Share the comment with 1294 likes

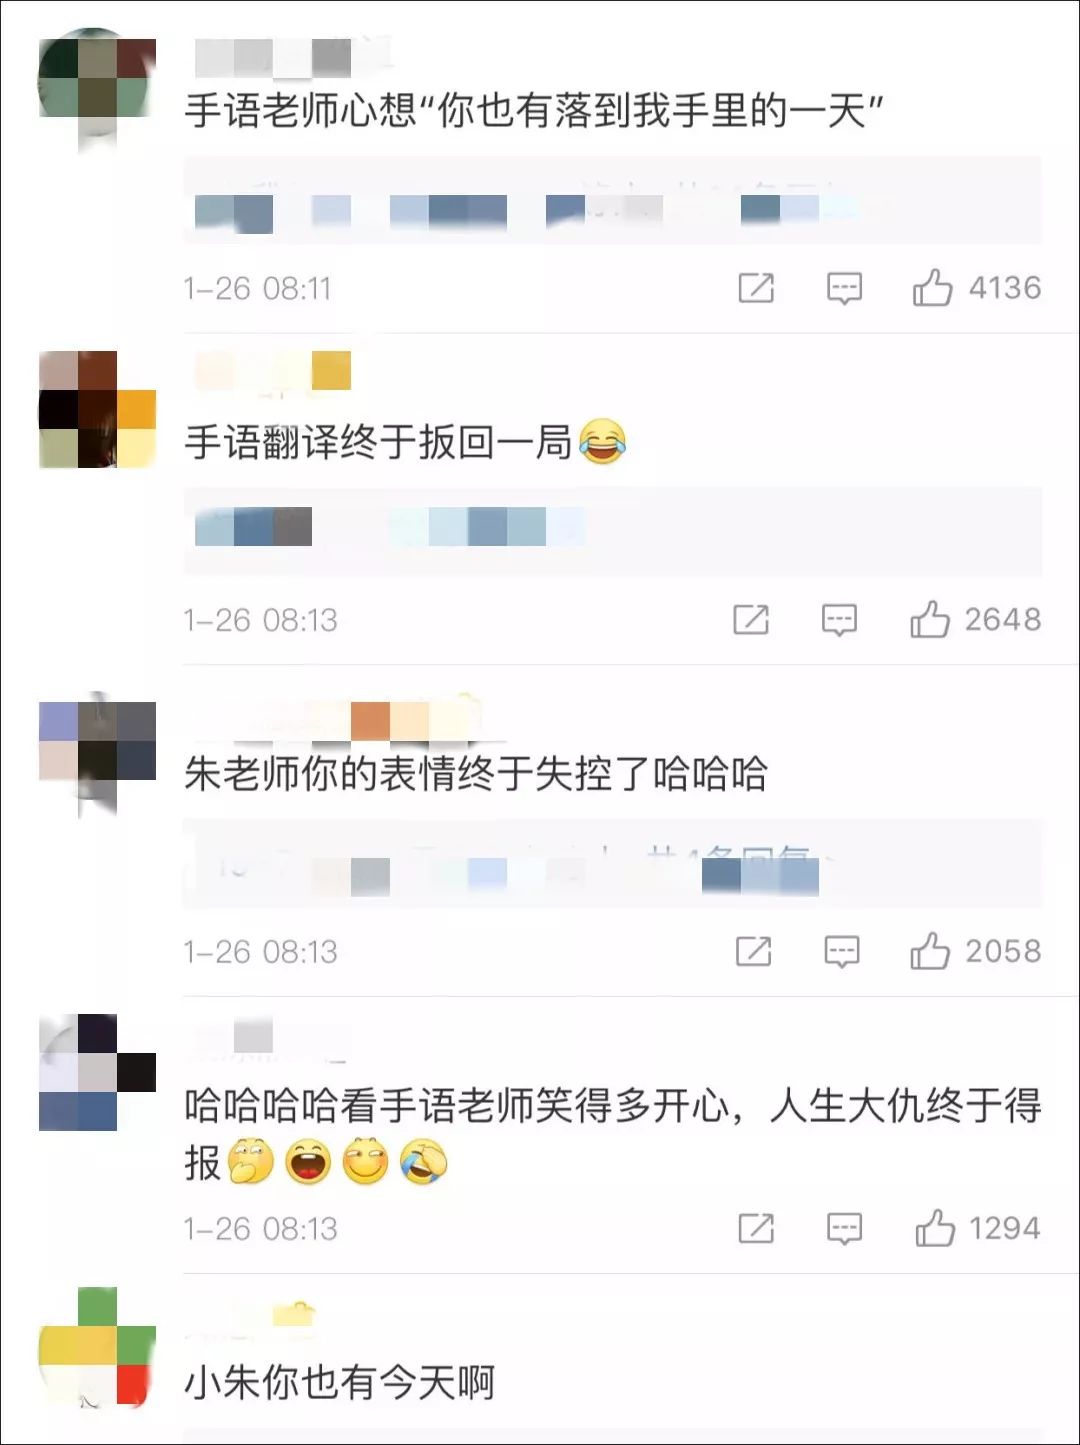click(756, 1228)
